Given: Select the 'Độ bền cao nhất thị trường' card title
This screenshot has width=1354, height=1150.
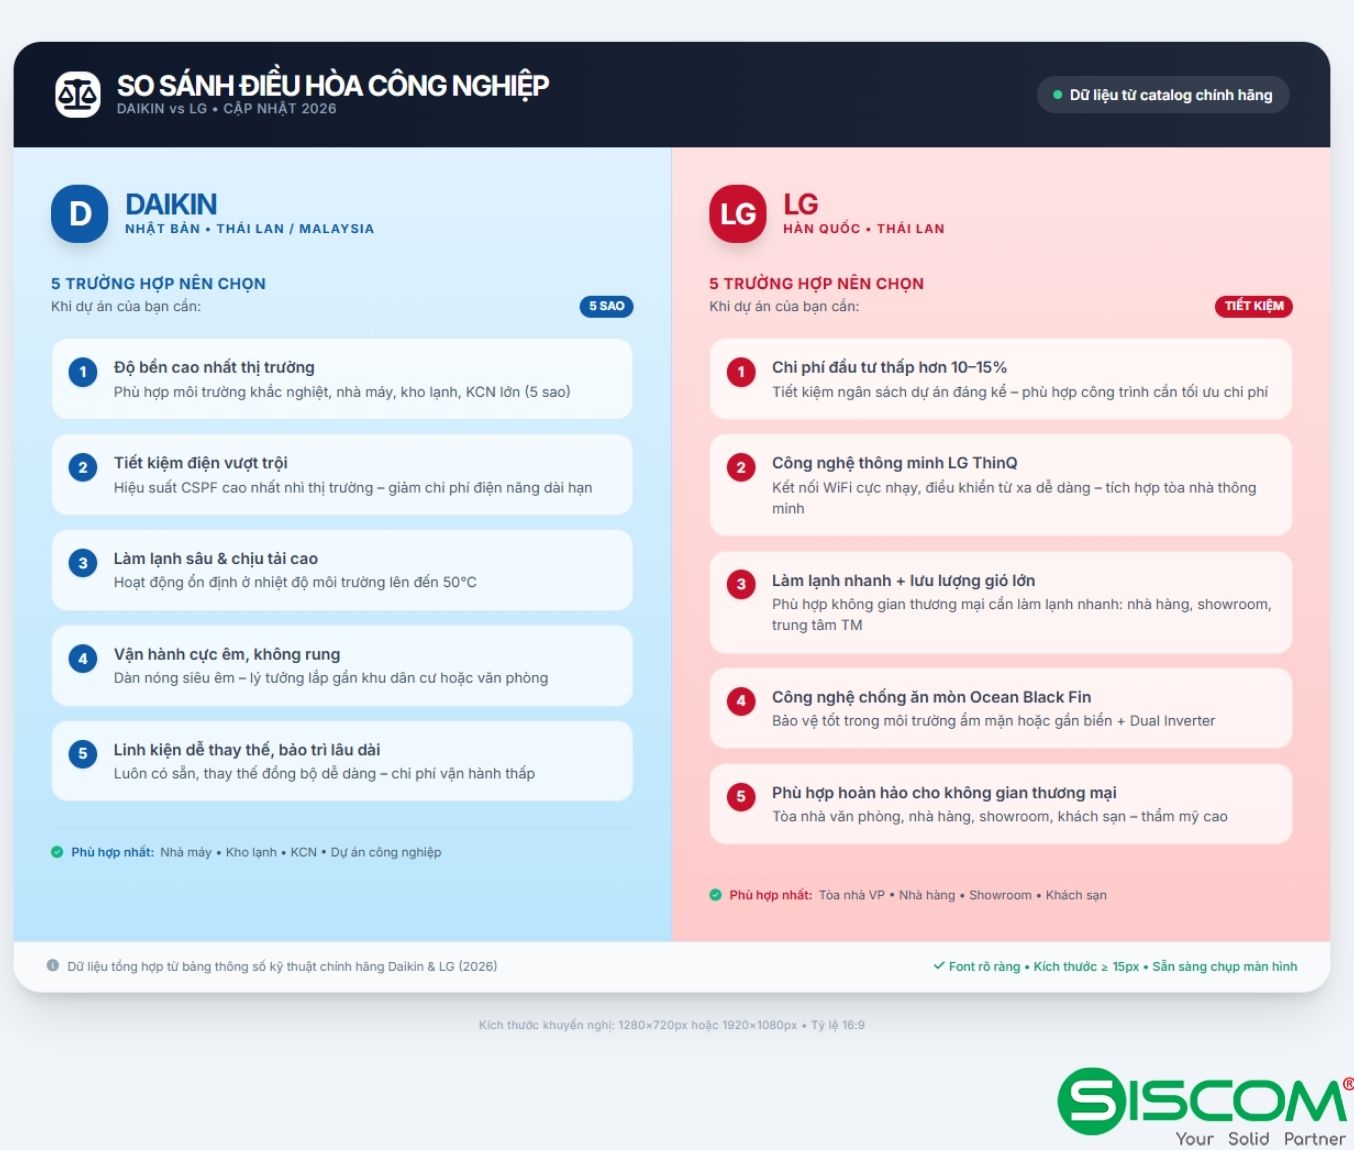Looking at the screenshot, I should click(214, 367).
